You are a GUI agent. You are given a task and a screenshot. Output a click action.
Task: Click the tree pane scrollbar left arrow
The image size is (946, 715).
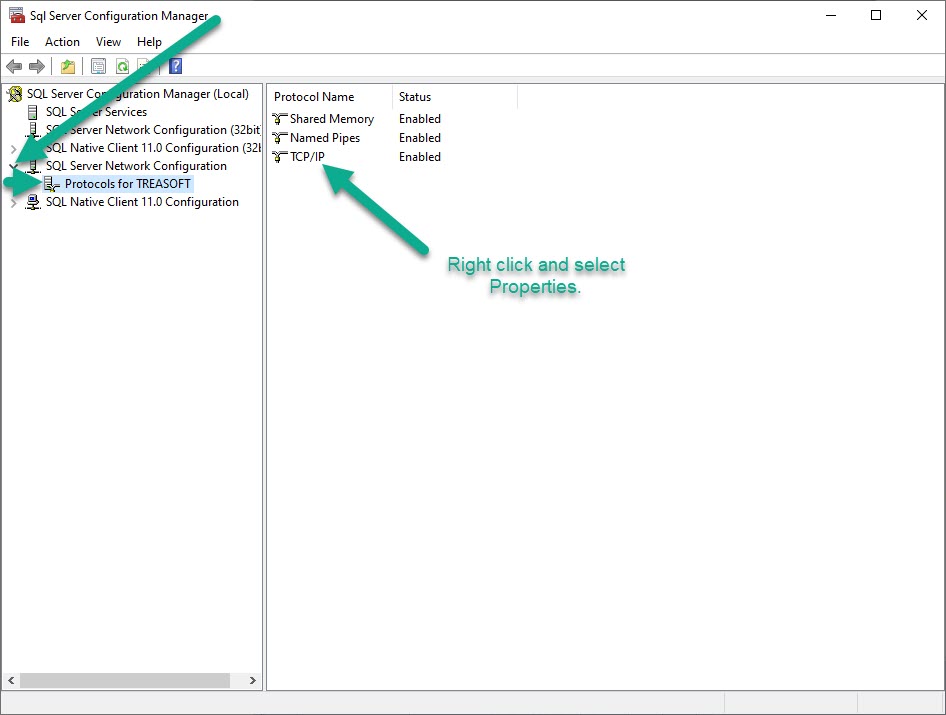pos(11,680)
